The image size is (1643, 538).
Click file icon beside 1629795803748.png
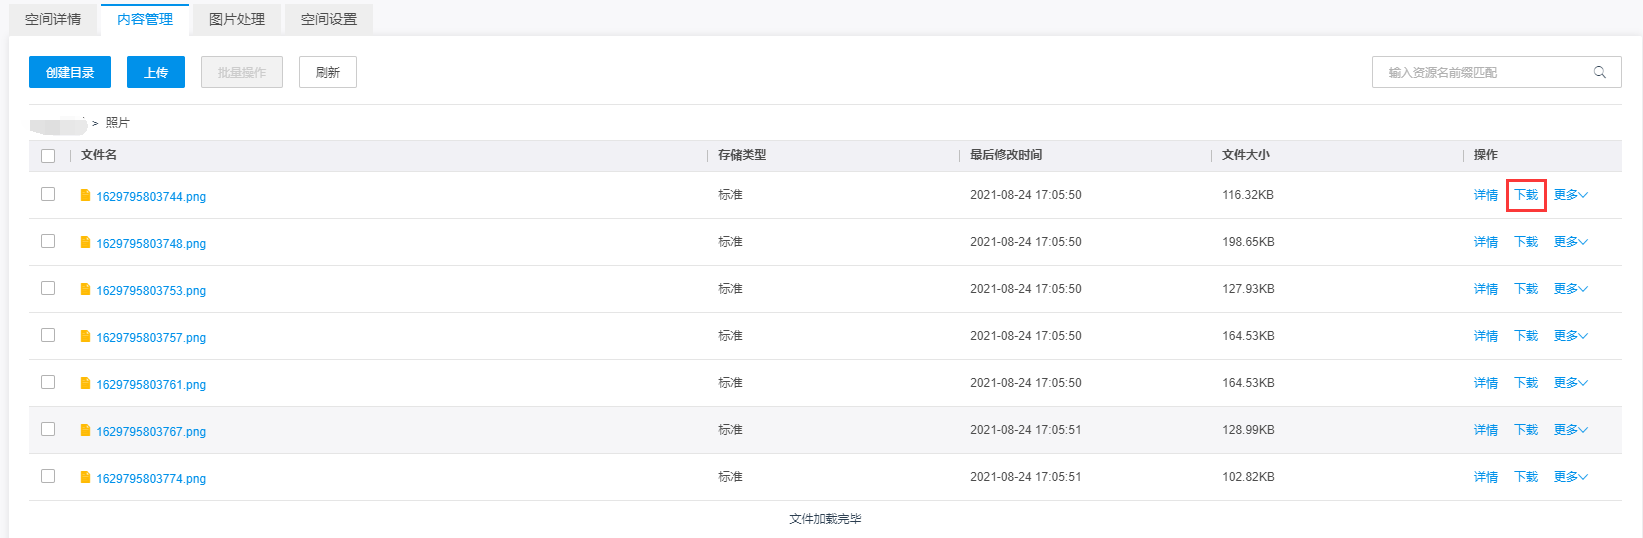pos(86,243)
